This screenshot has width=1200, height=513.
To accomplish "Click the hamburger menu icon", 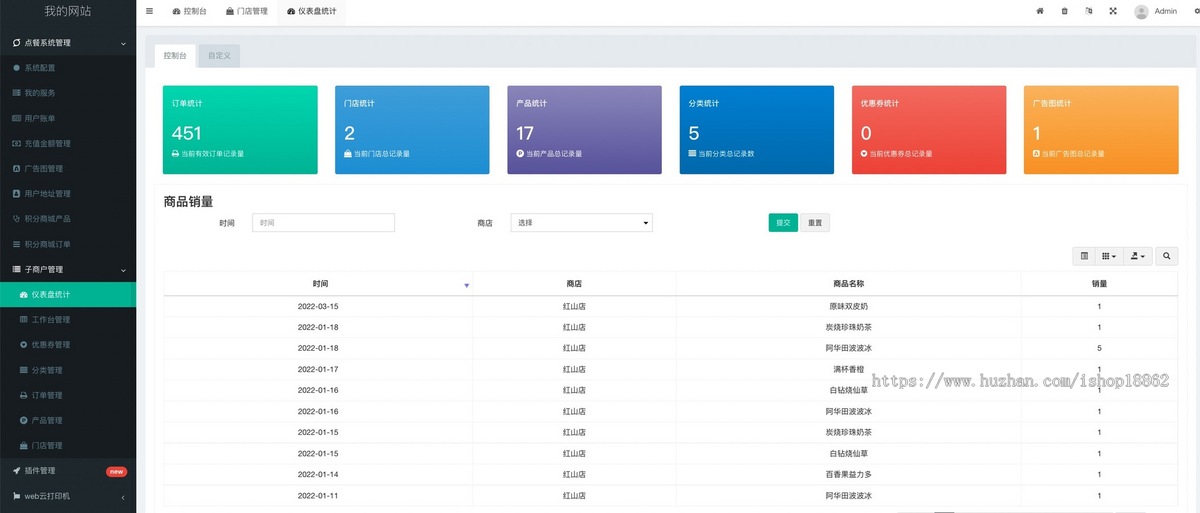I will pyautogui.click(x=149, y=11).
